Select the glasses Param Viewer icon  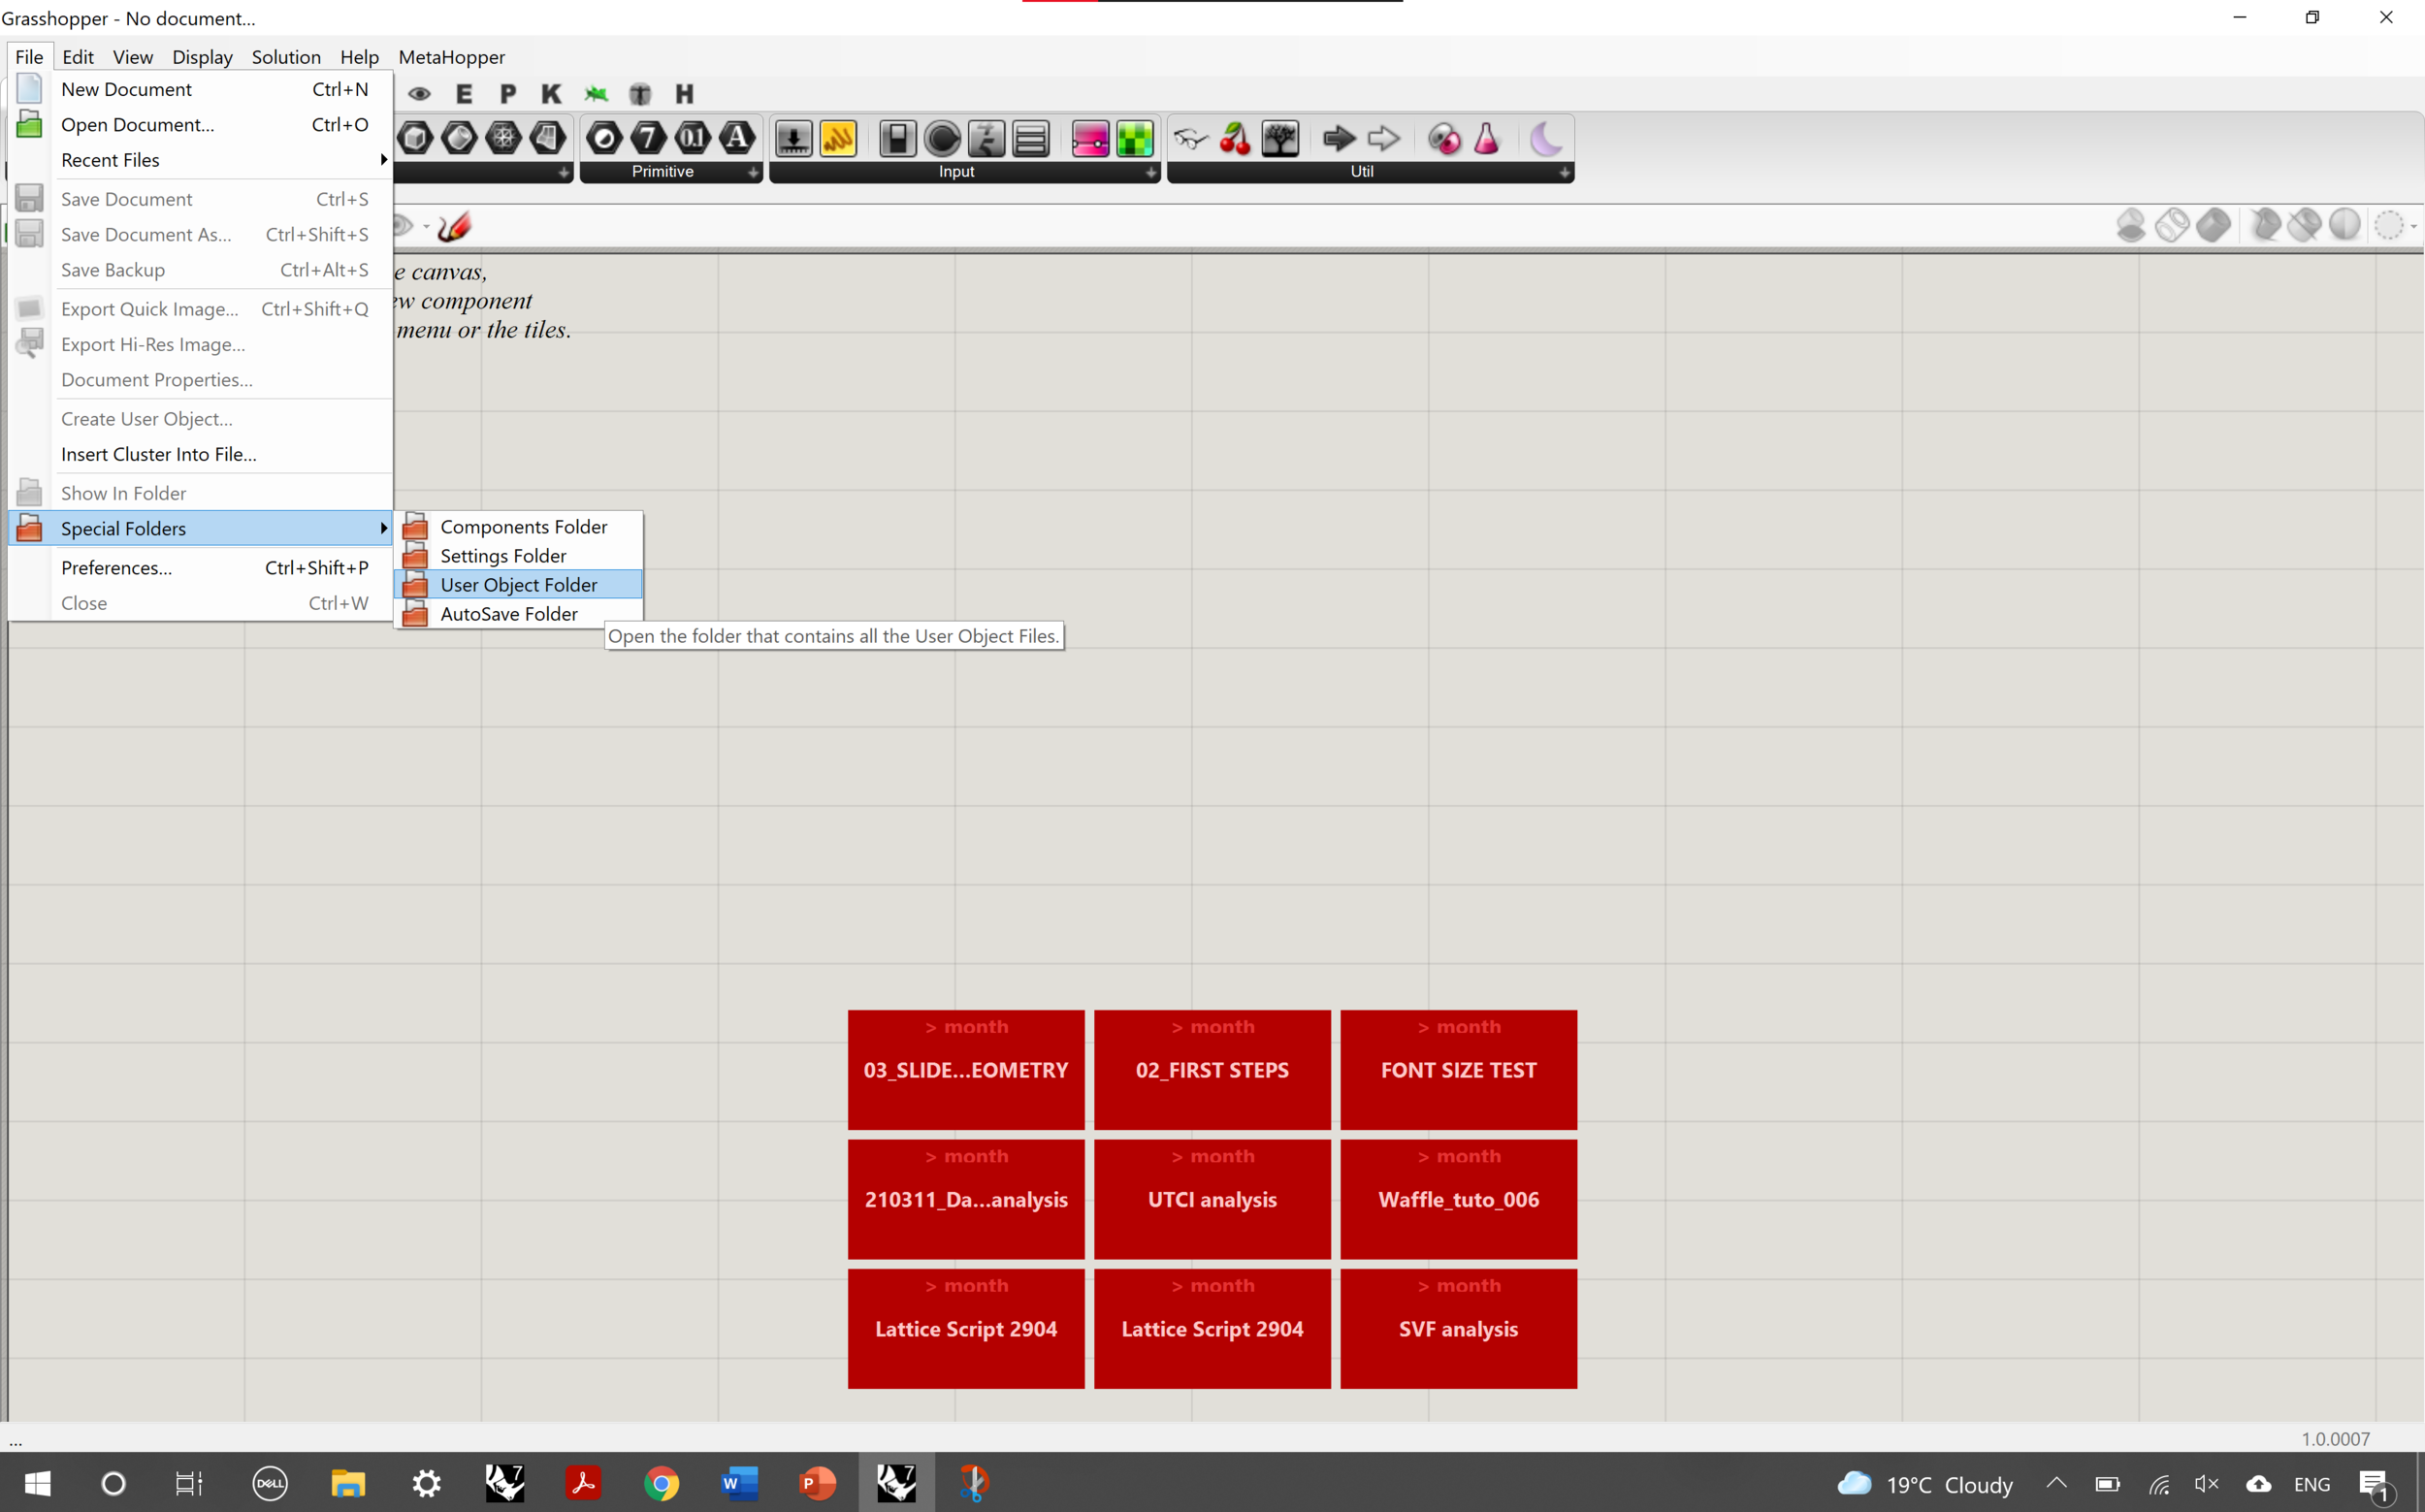coord(1191,138)
